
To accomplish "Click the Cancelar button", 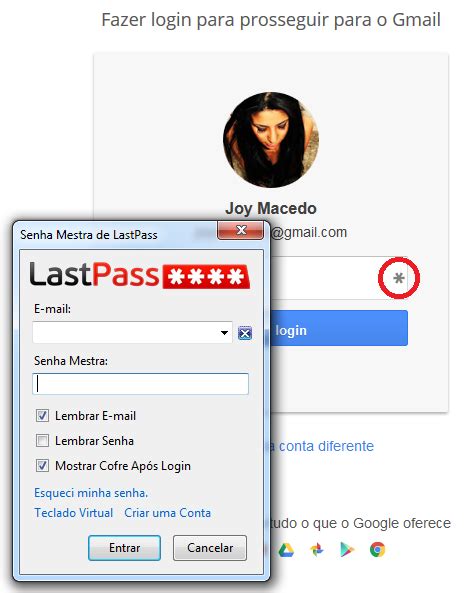I will [x=210, y=548].
